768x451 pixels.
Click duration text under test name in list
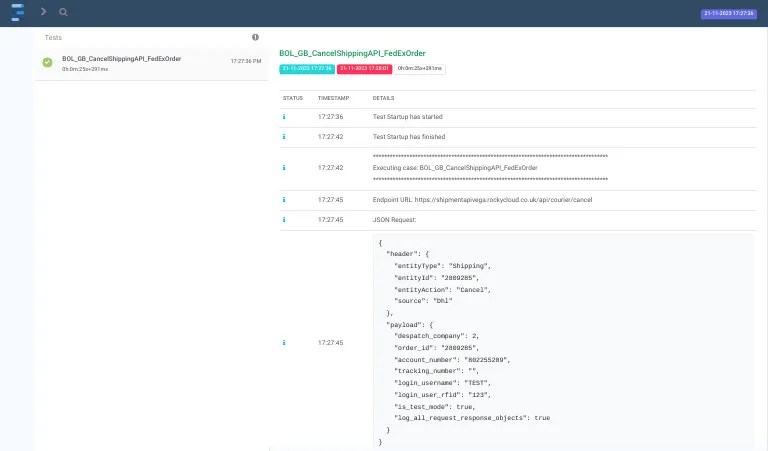point(85,70)
